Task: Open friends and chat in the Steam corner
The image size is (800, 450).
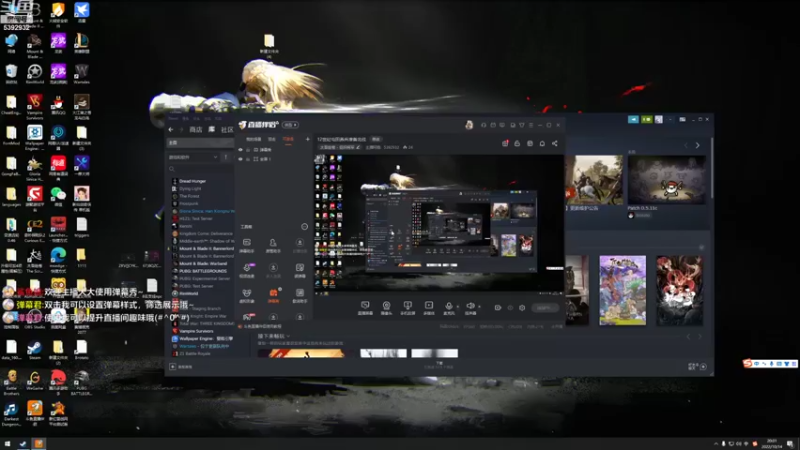Action: [697, 366]
